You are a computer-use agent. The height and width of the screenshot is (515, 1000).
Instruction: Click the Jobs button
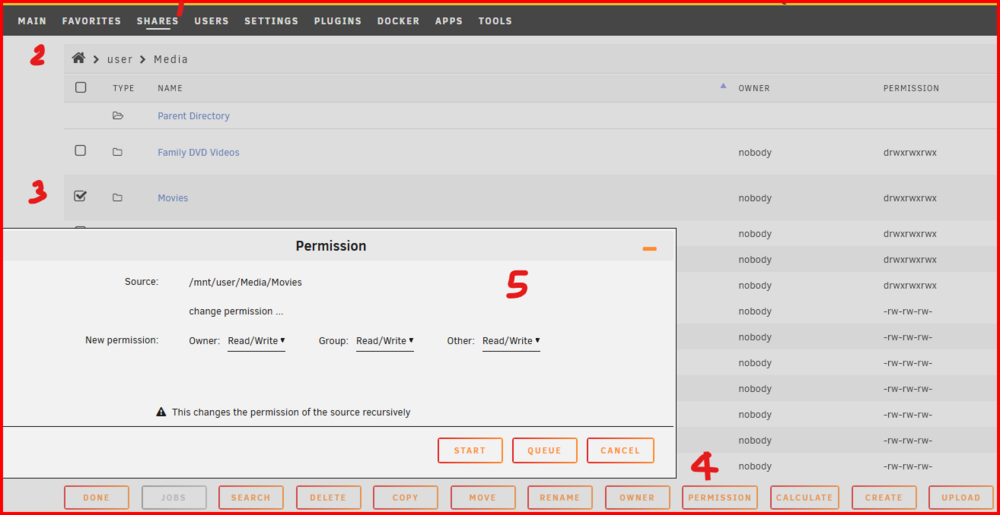(174, 497)
